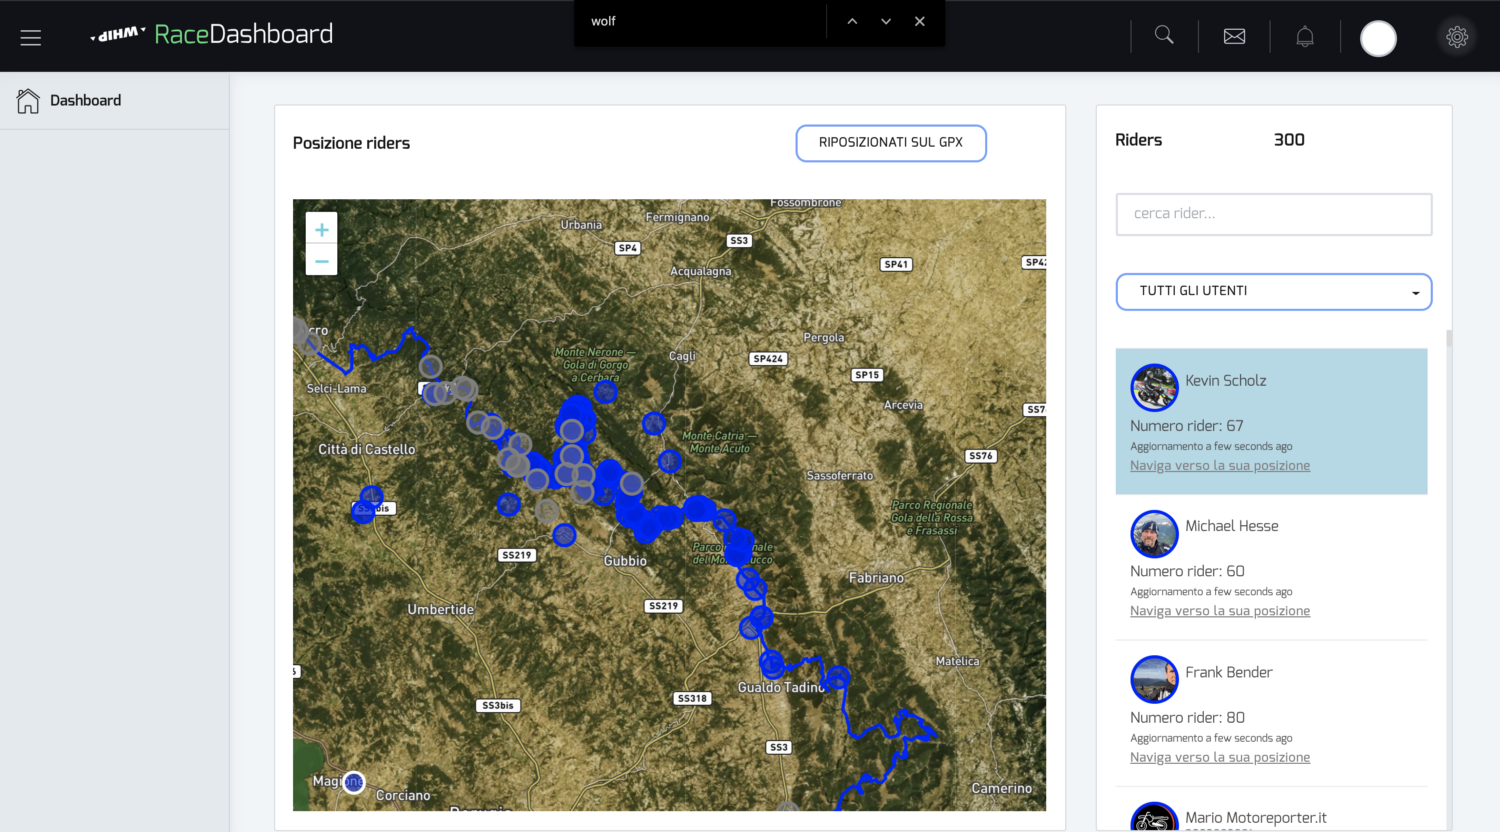Open the settings gear
This screenshot has width=1500, height=832.
(1457, 37)
